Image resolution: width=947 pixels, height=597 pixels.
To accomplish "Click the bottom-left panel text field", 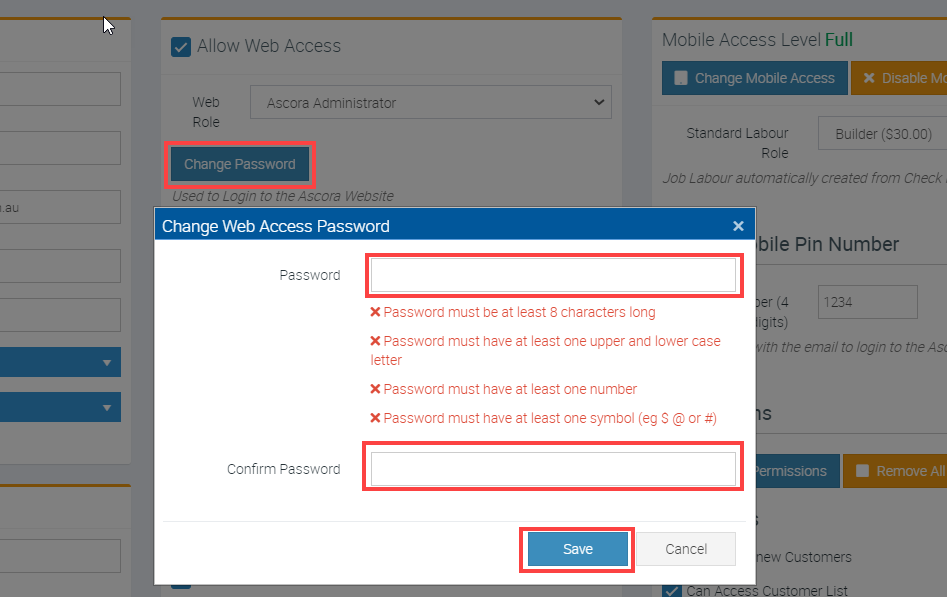I will [60, 556].
